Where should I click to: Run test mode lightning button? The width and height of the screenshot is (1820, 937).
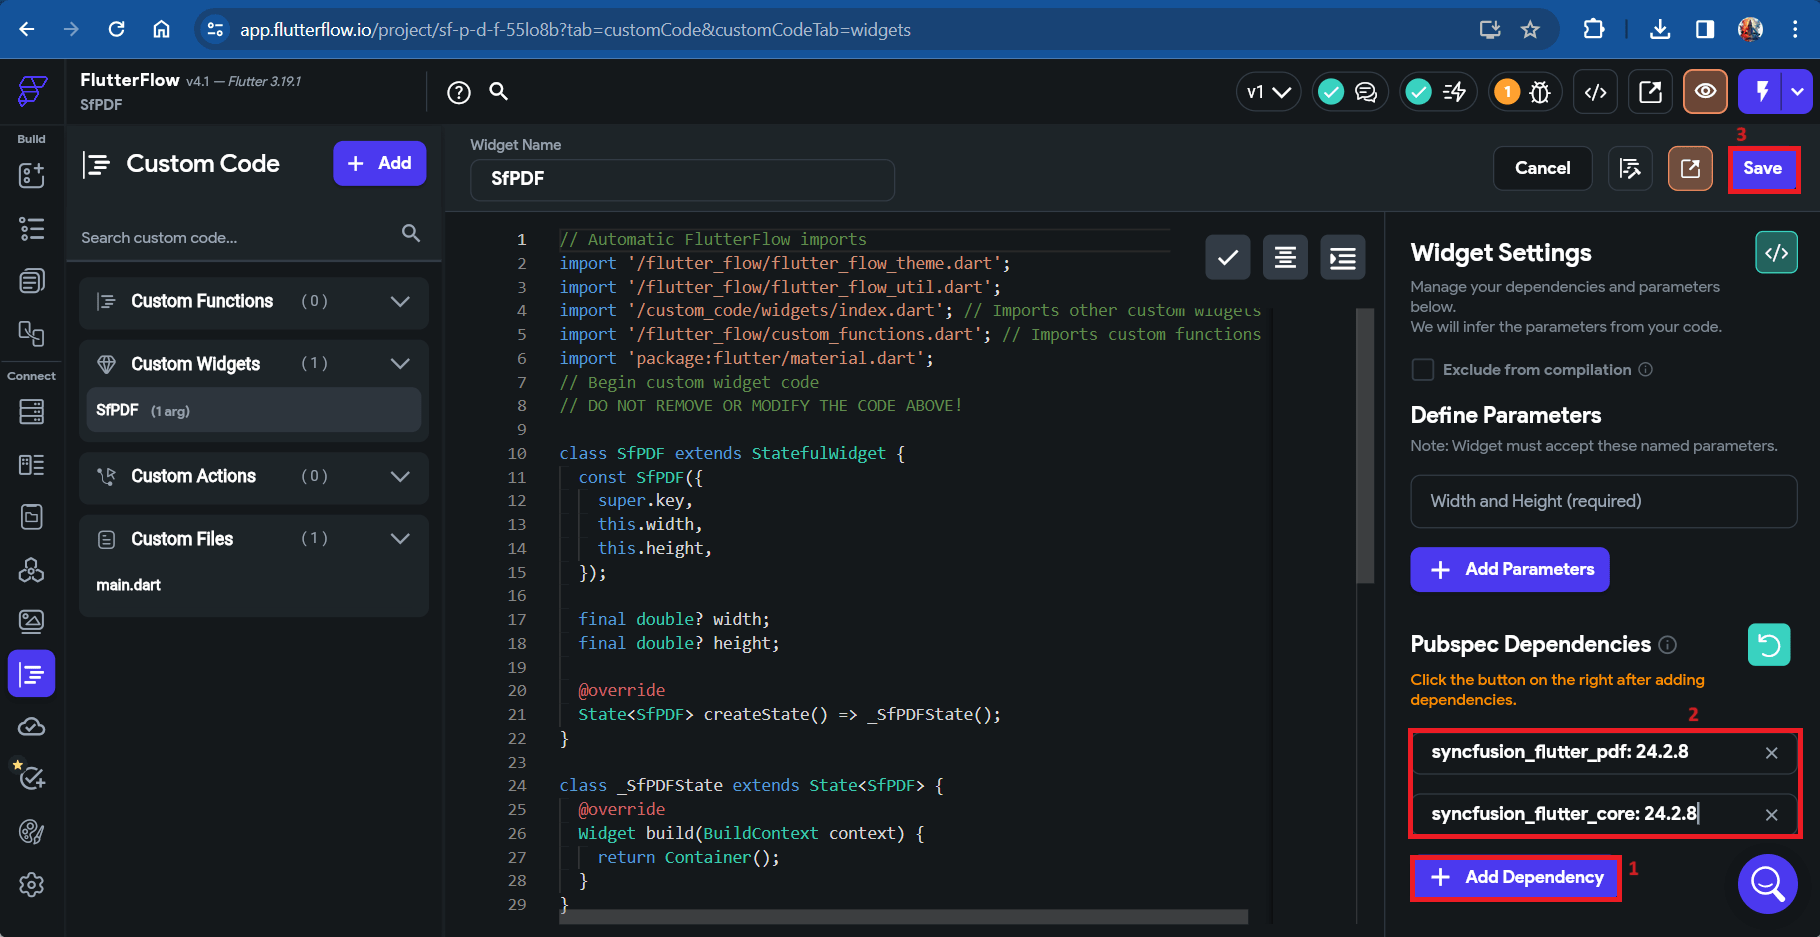[1762, 92]
